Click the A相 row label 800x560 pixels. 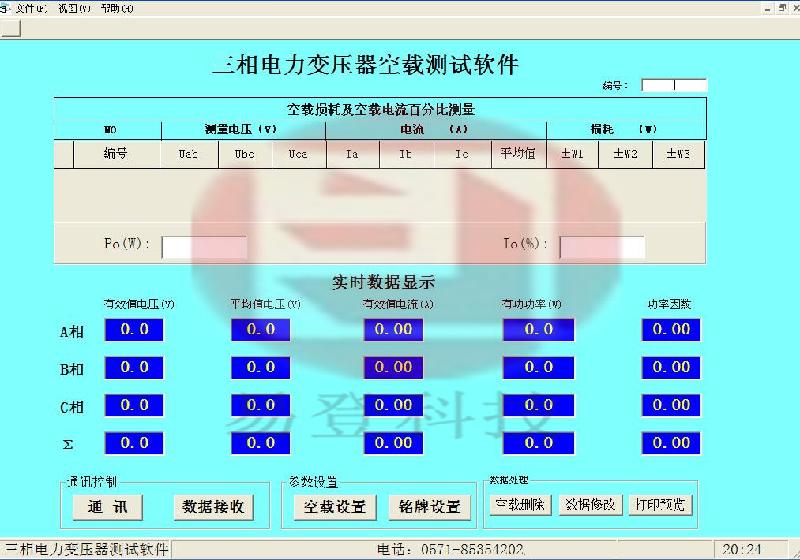[72, 332]
